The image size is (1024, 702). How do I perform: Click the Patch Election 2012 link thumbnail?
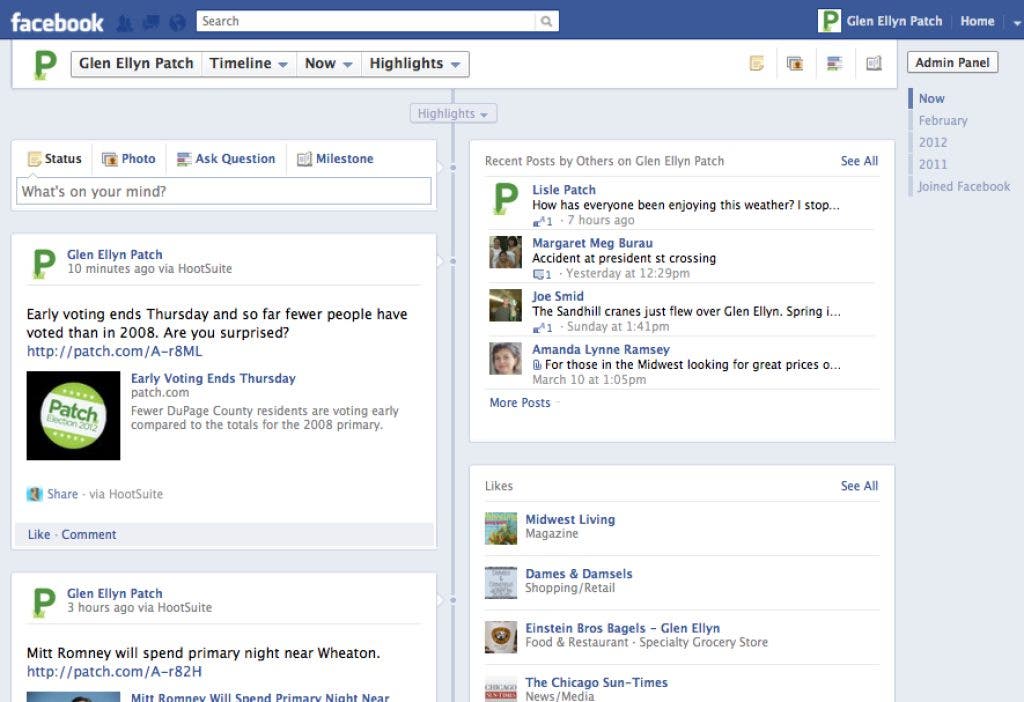[73, 415]
